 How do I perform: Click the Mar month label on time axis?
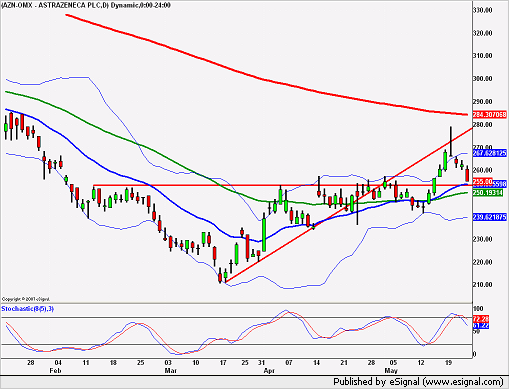[171, 371]
